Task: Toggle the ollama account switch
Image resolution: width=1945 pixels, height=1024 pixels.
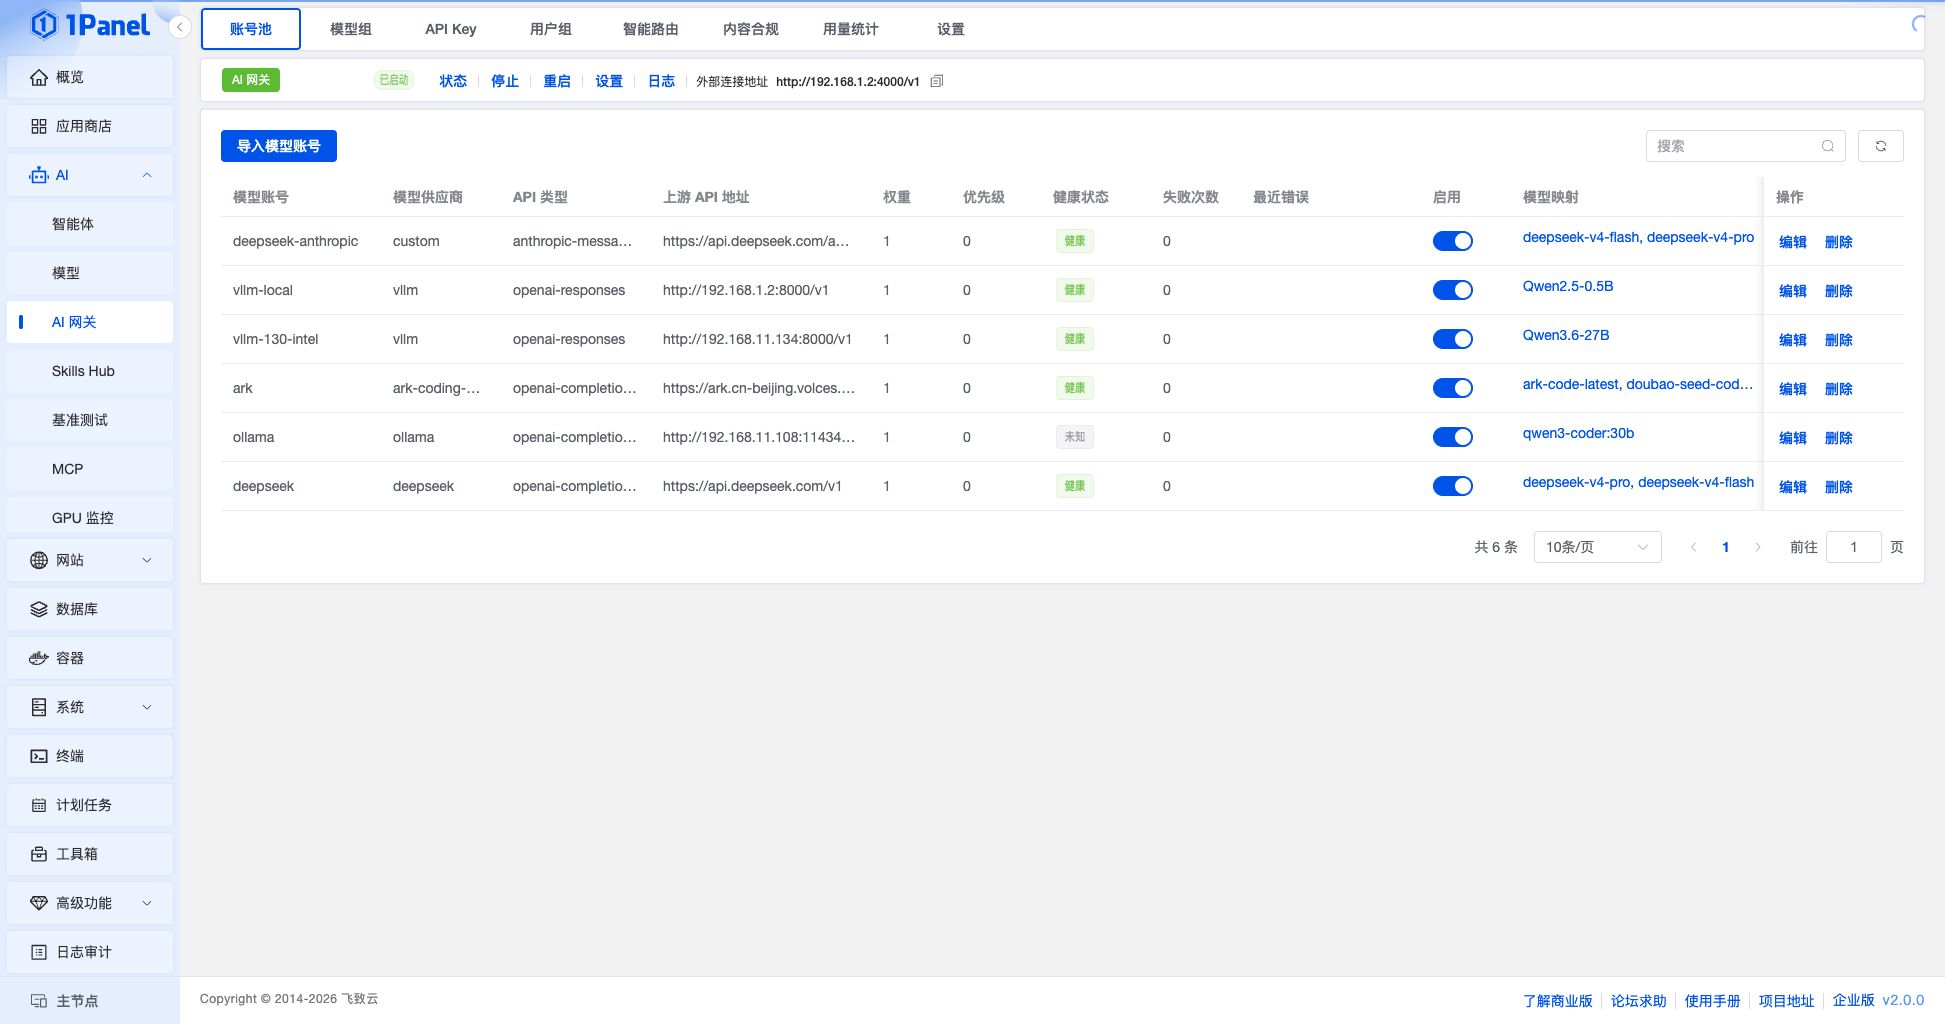Action: pyautogui.click(x=1452, y=437)
